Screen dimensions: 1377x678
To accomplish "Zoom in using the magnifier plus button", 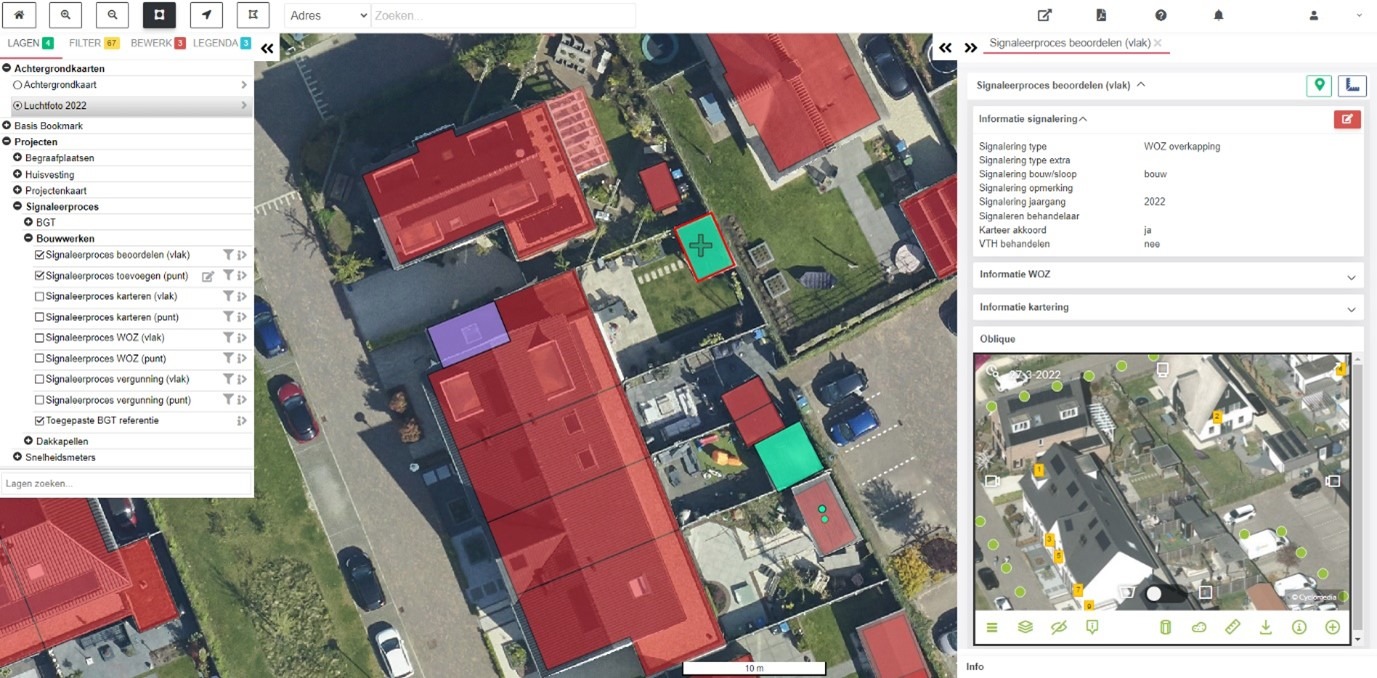I will pyautogui.click(x=66, y=15).
